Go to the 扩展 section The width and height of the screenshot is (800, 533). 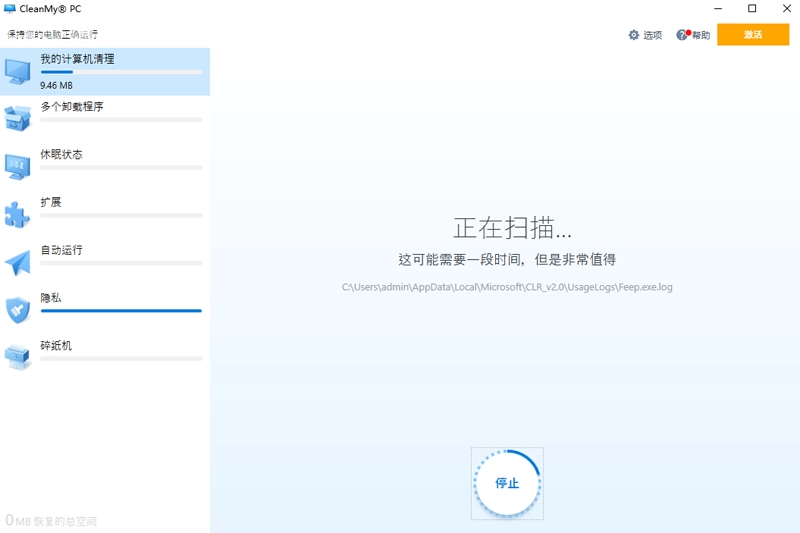click(105, 215)
